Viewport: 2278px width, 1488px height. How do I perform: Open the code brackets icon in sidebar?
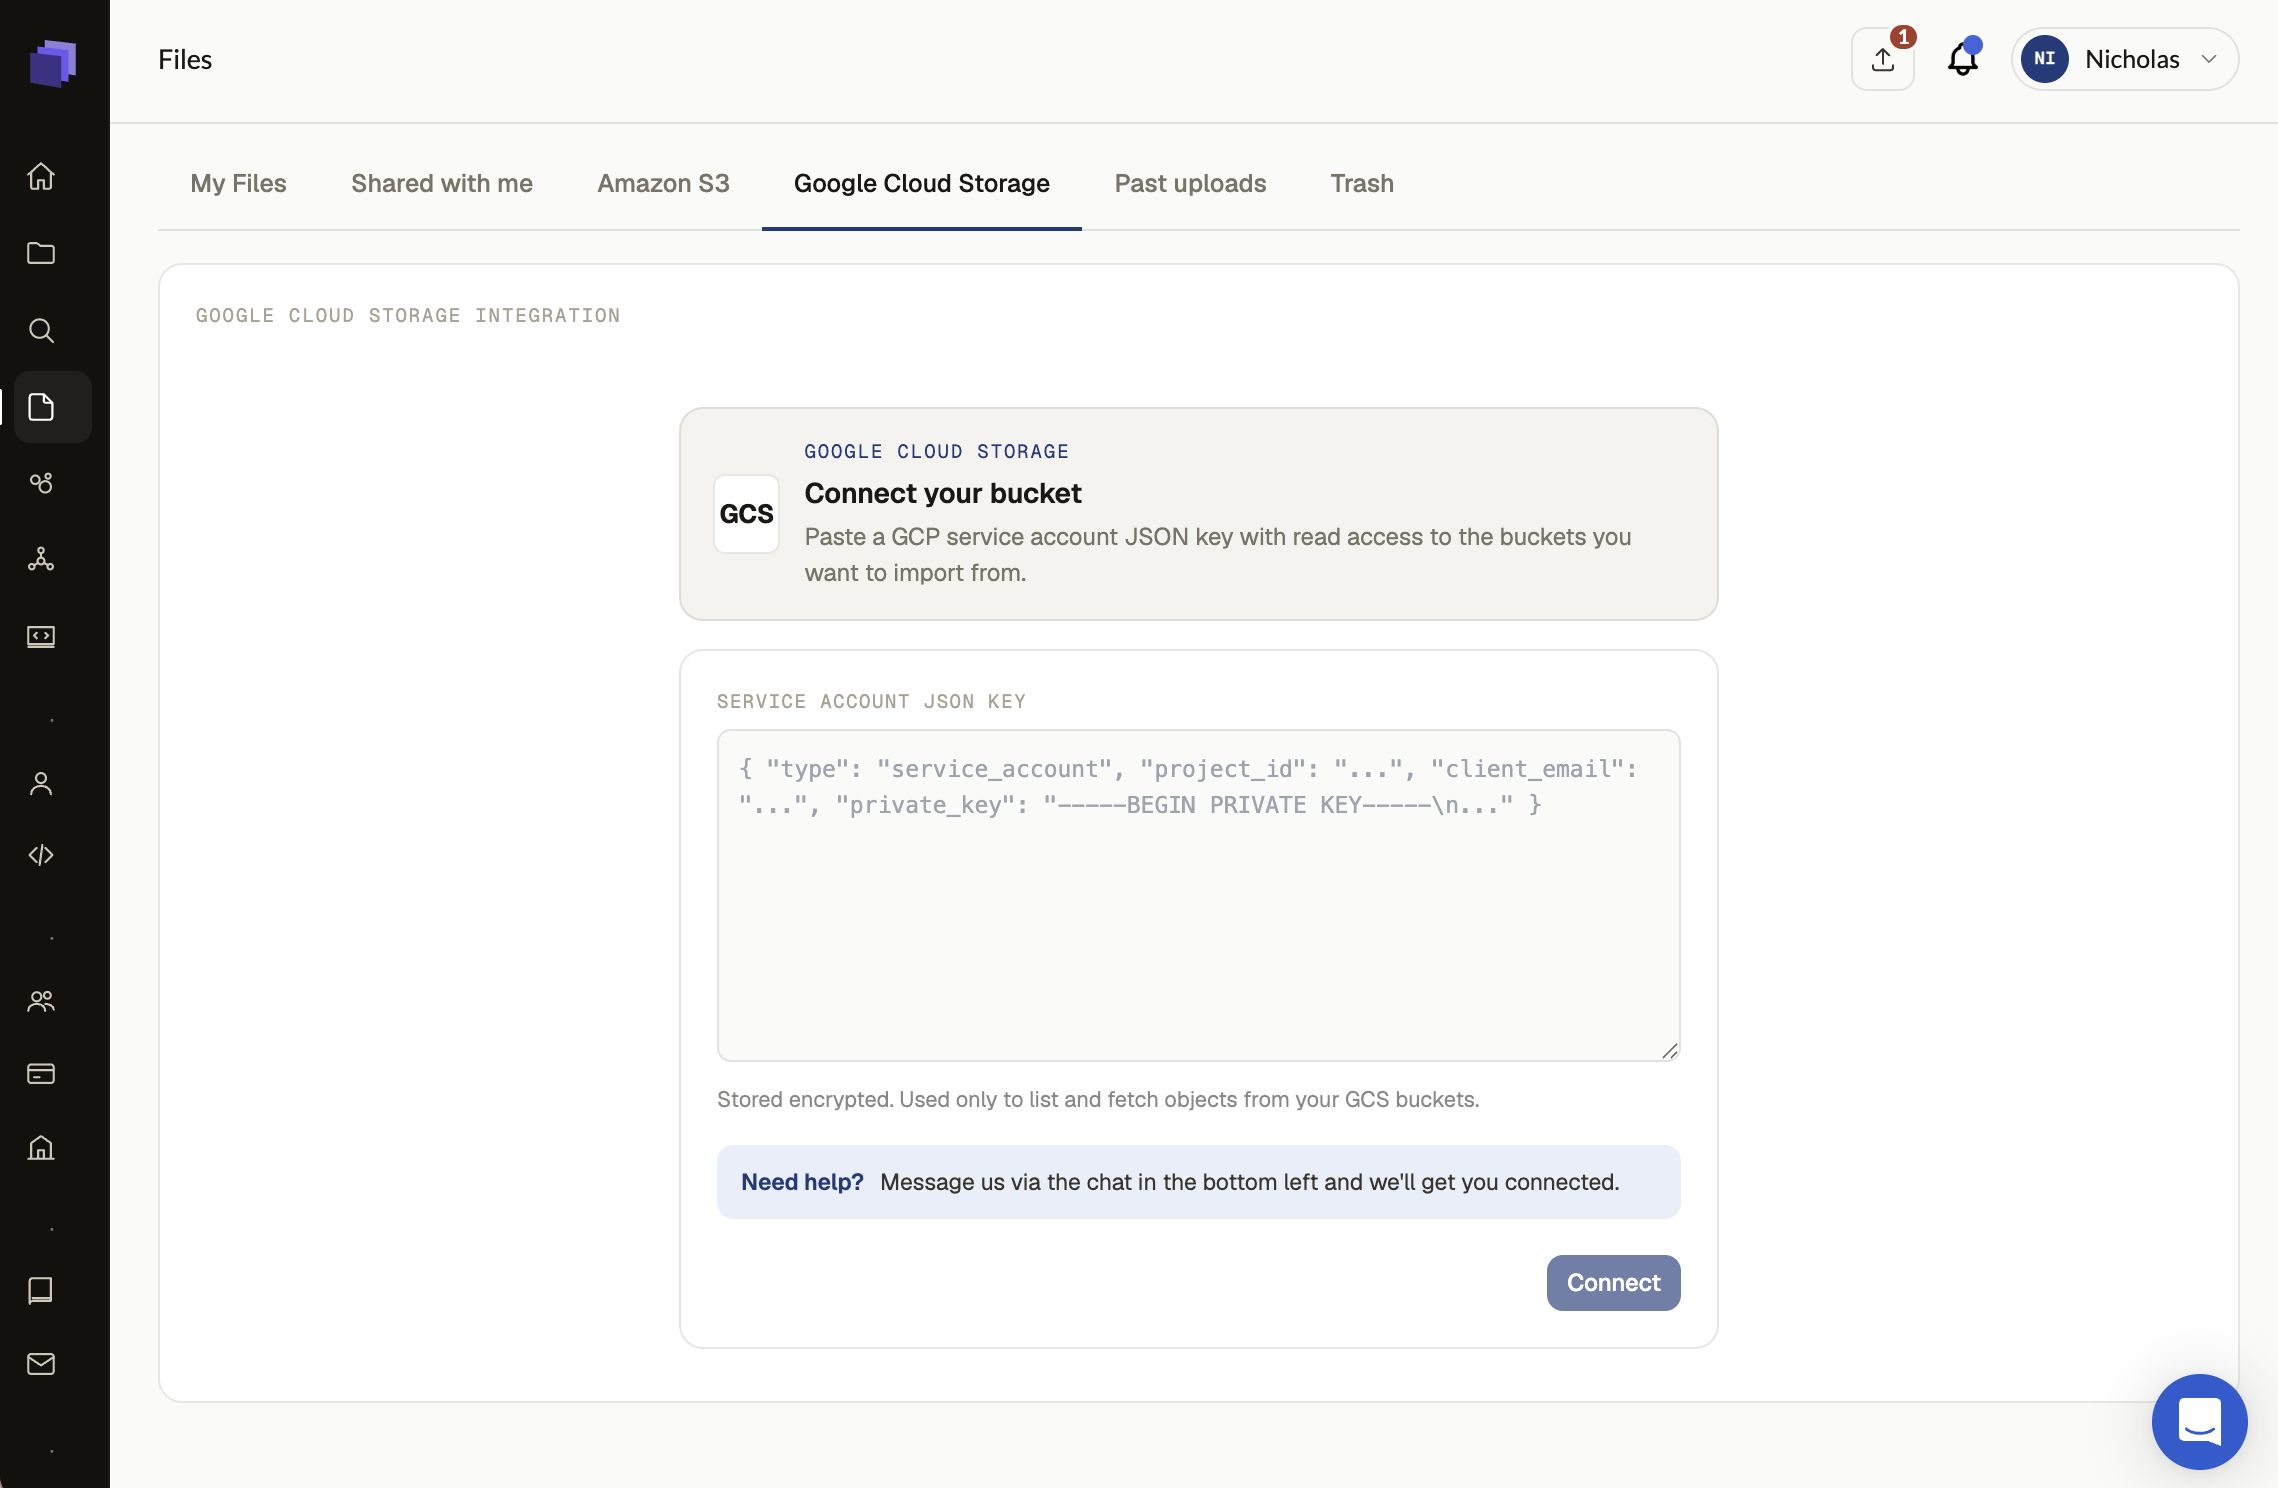41,855
